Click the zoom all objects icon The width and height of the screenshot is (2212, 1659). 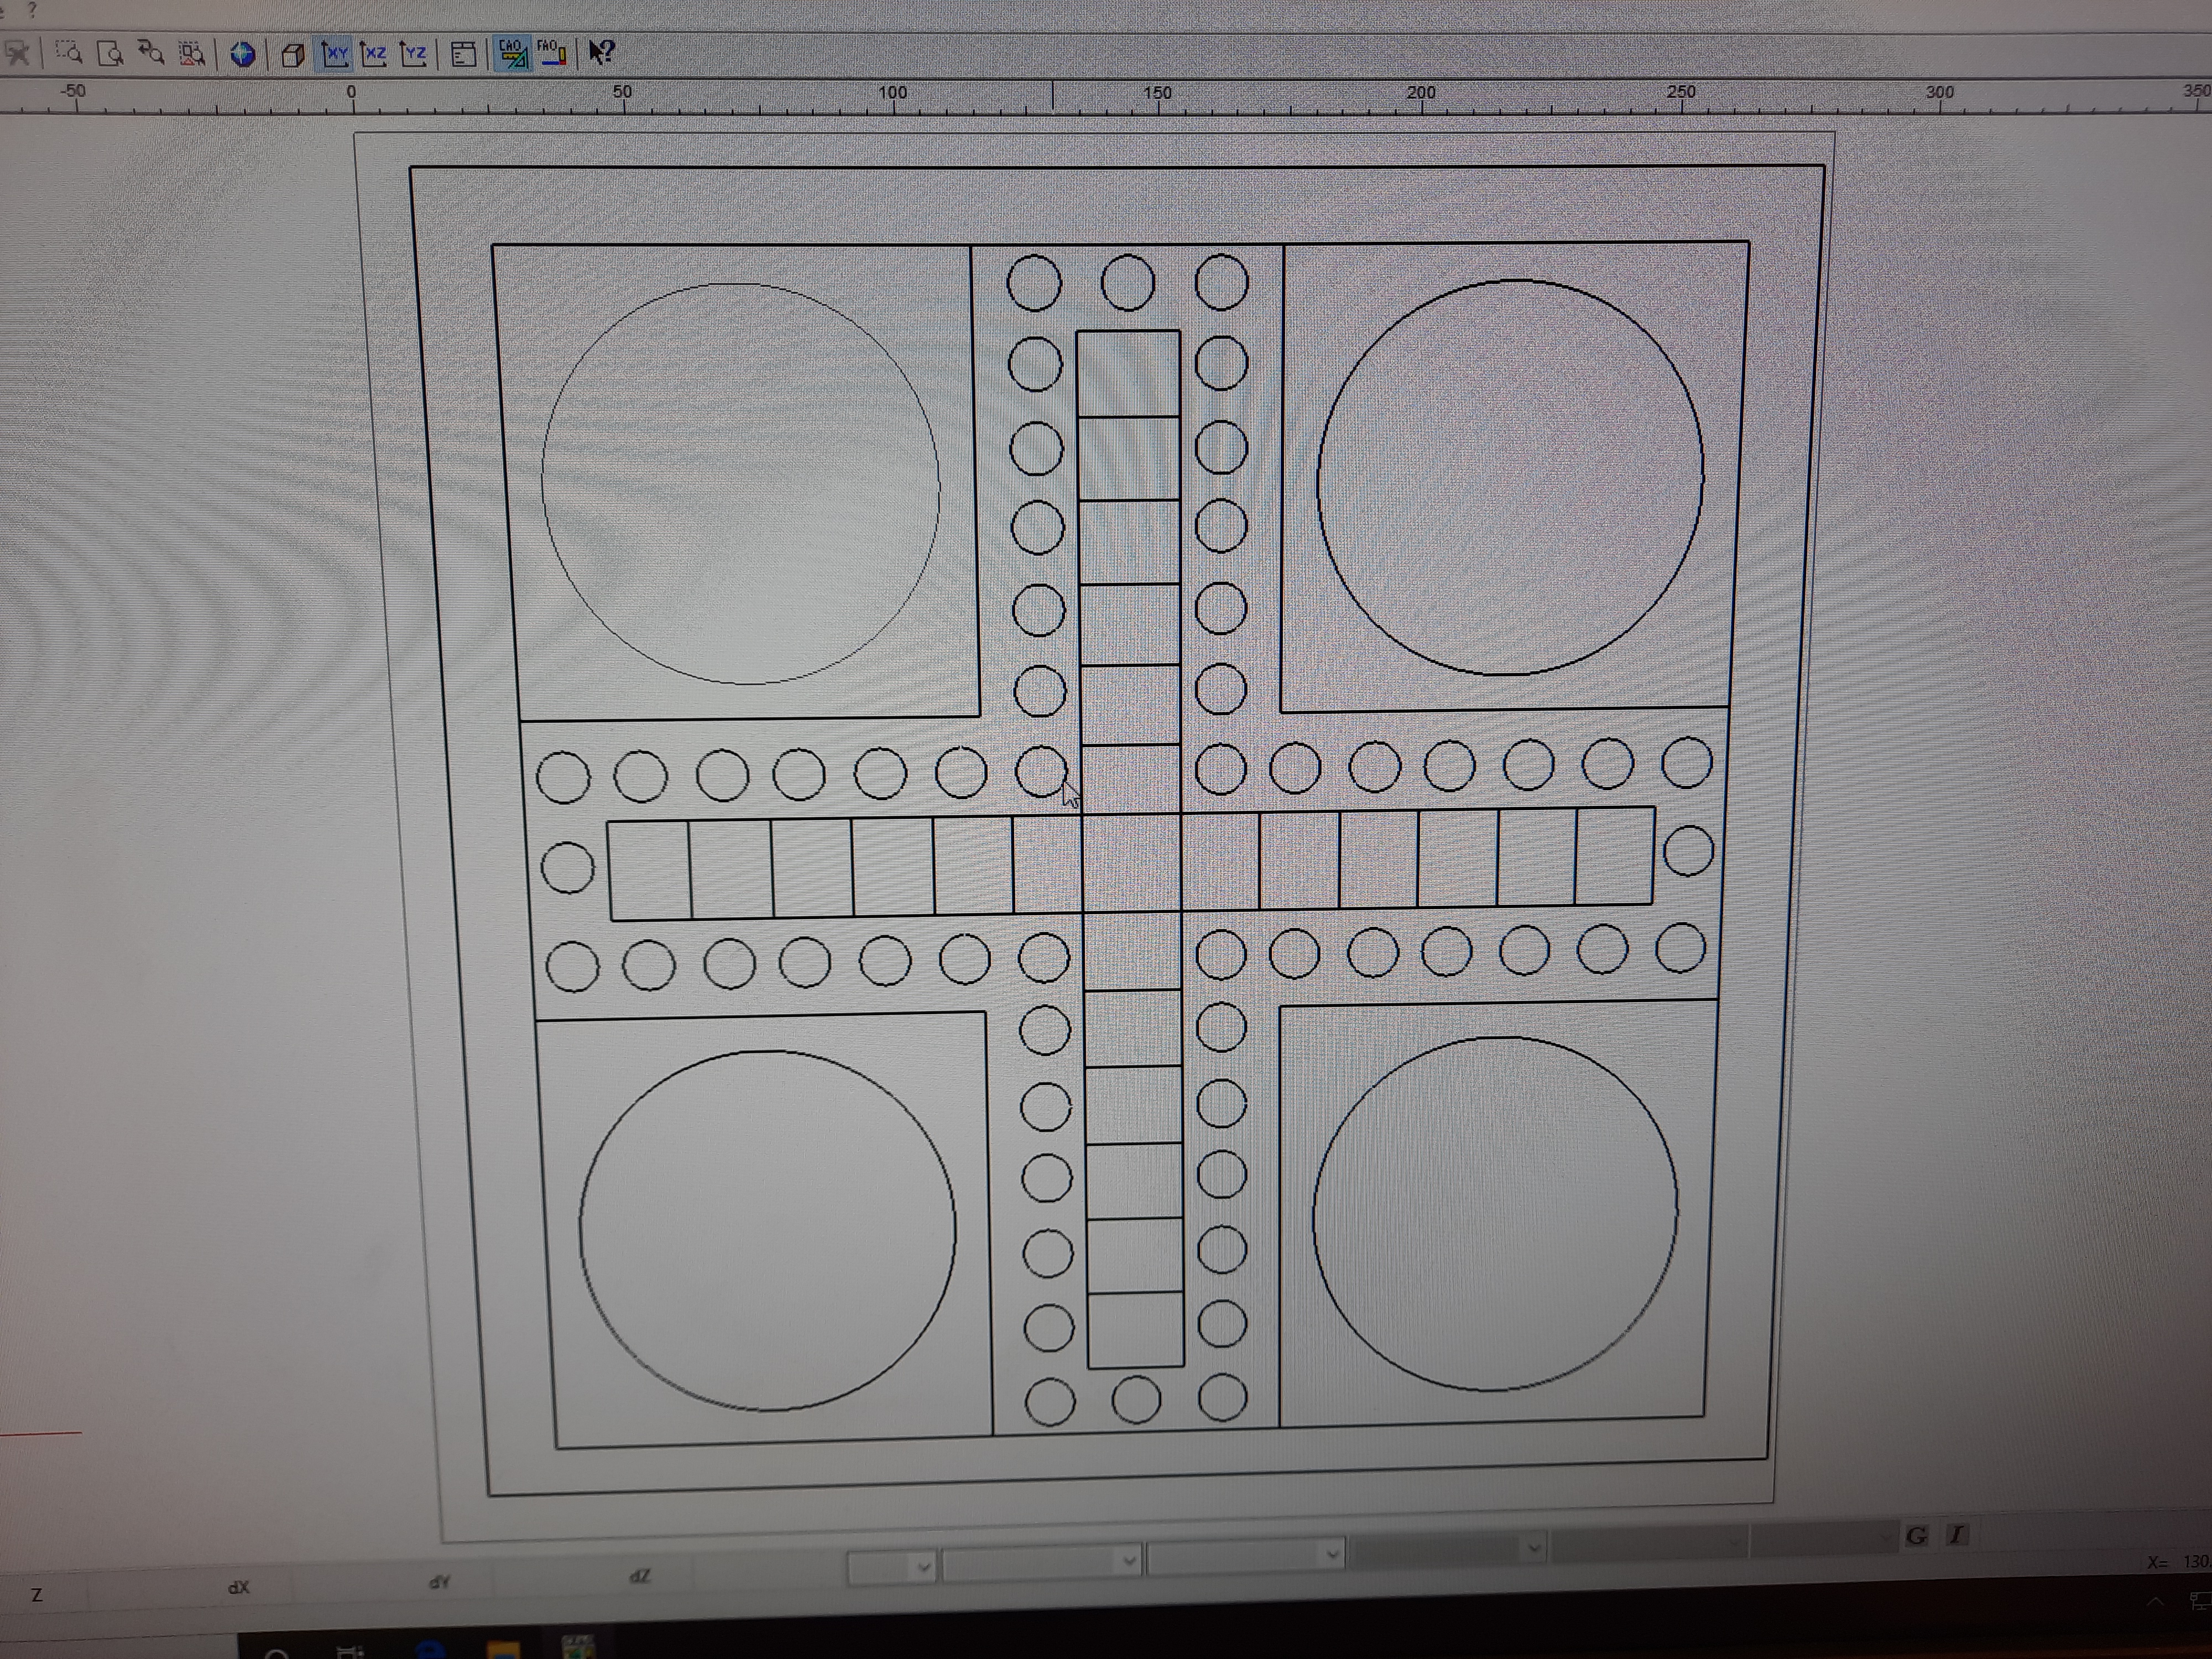click(x=192, y=53)
